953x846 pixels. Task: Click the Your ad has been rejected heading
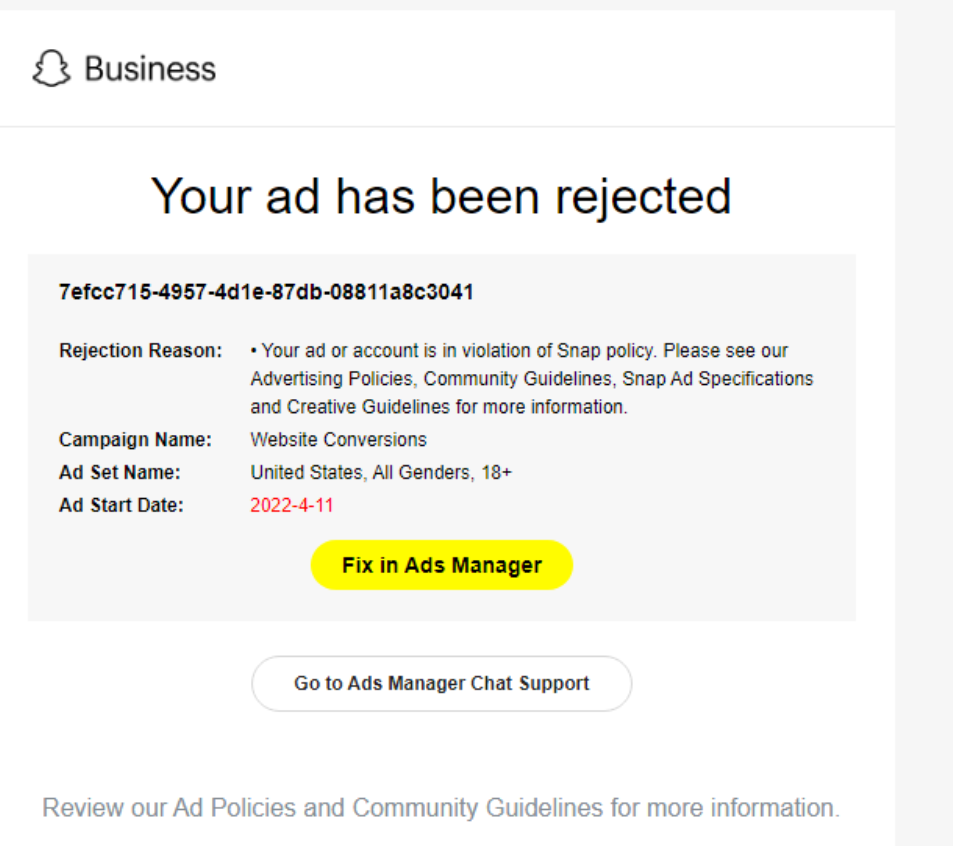click(x=441, y=196)
